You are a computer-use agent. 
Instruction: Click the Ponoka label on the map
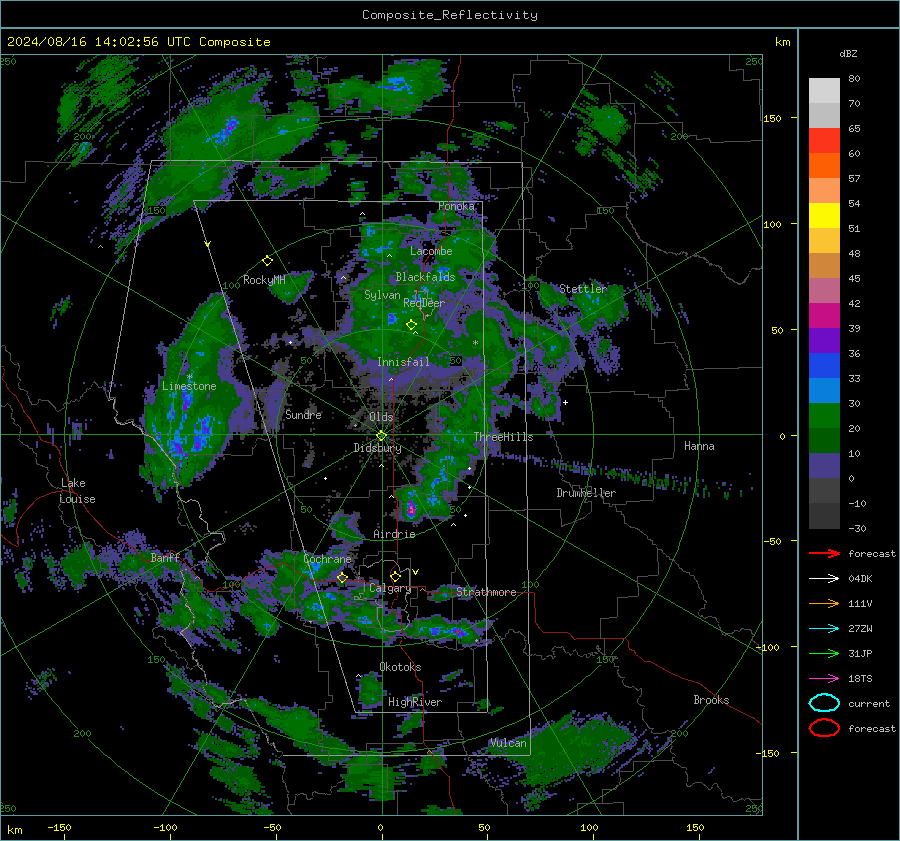456,206
